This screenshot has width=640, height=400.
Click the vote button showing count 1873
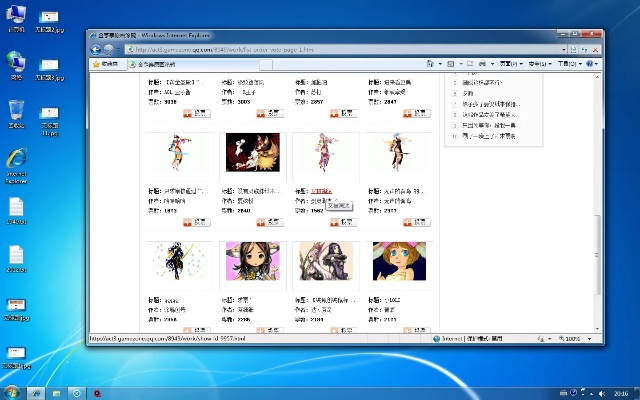(196, 222)
